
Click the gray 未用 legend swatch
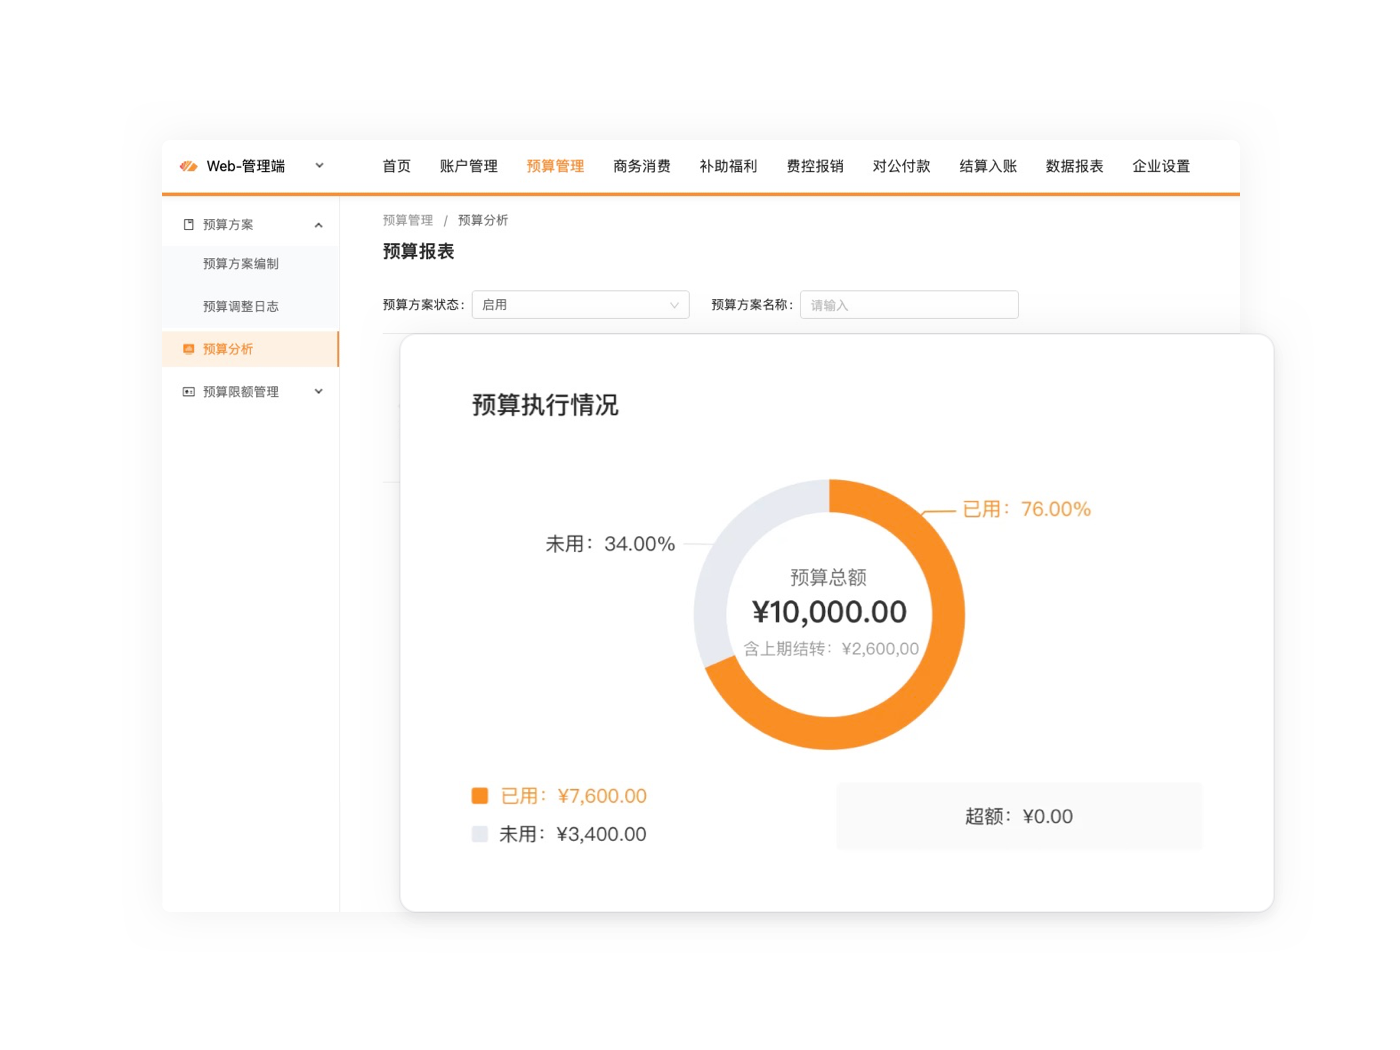(480, 834)
